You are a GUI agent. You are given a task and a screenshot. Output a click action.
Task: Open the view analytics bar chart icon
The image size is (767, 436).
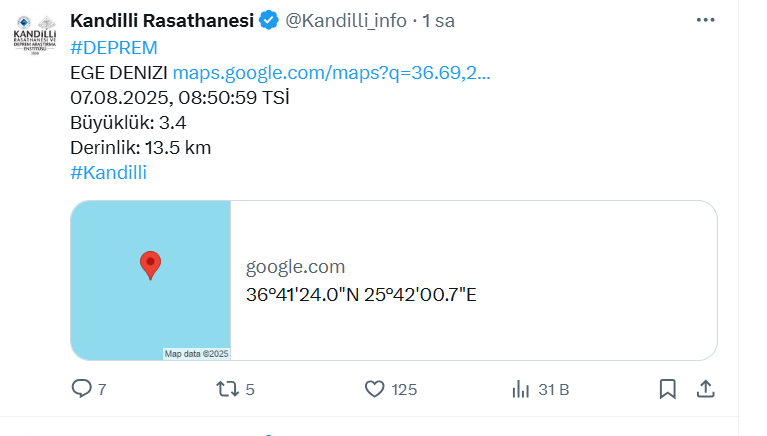(x=521, y=390)
